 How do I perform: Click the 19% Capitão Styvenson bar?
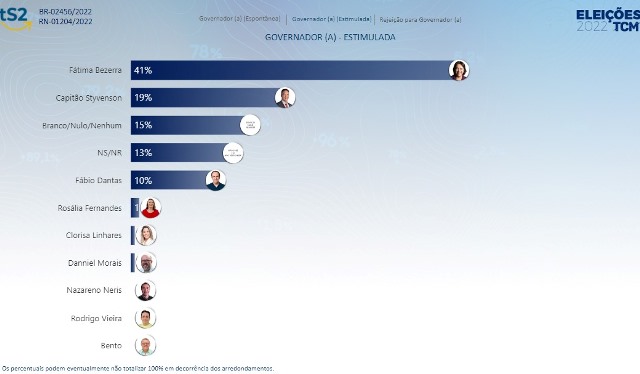pos(208,98)
